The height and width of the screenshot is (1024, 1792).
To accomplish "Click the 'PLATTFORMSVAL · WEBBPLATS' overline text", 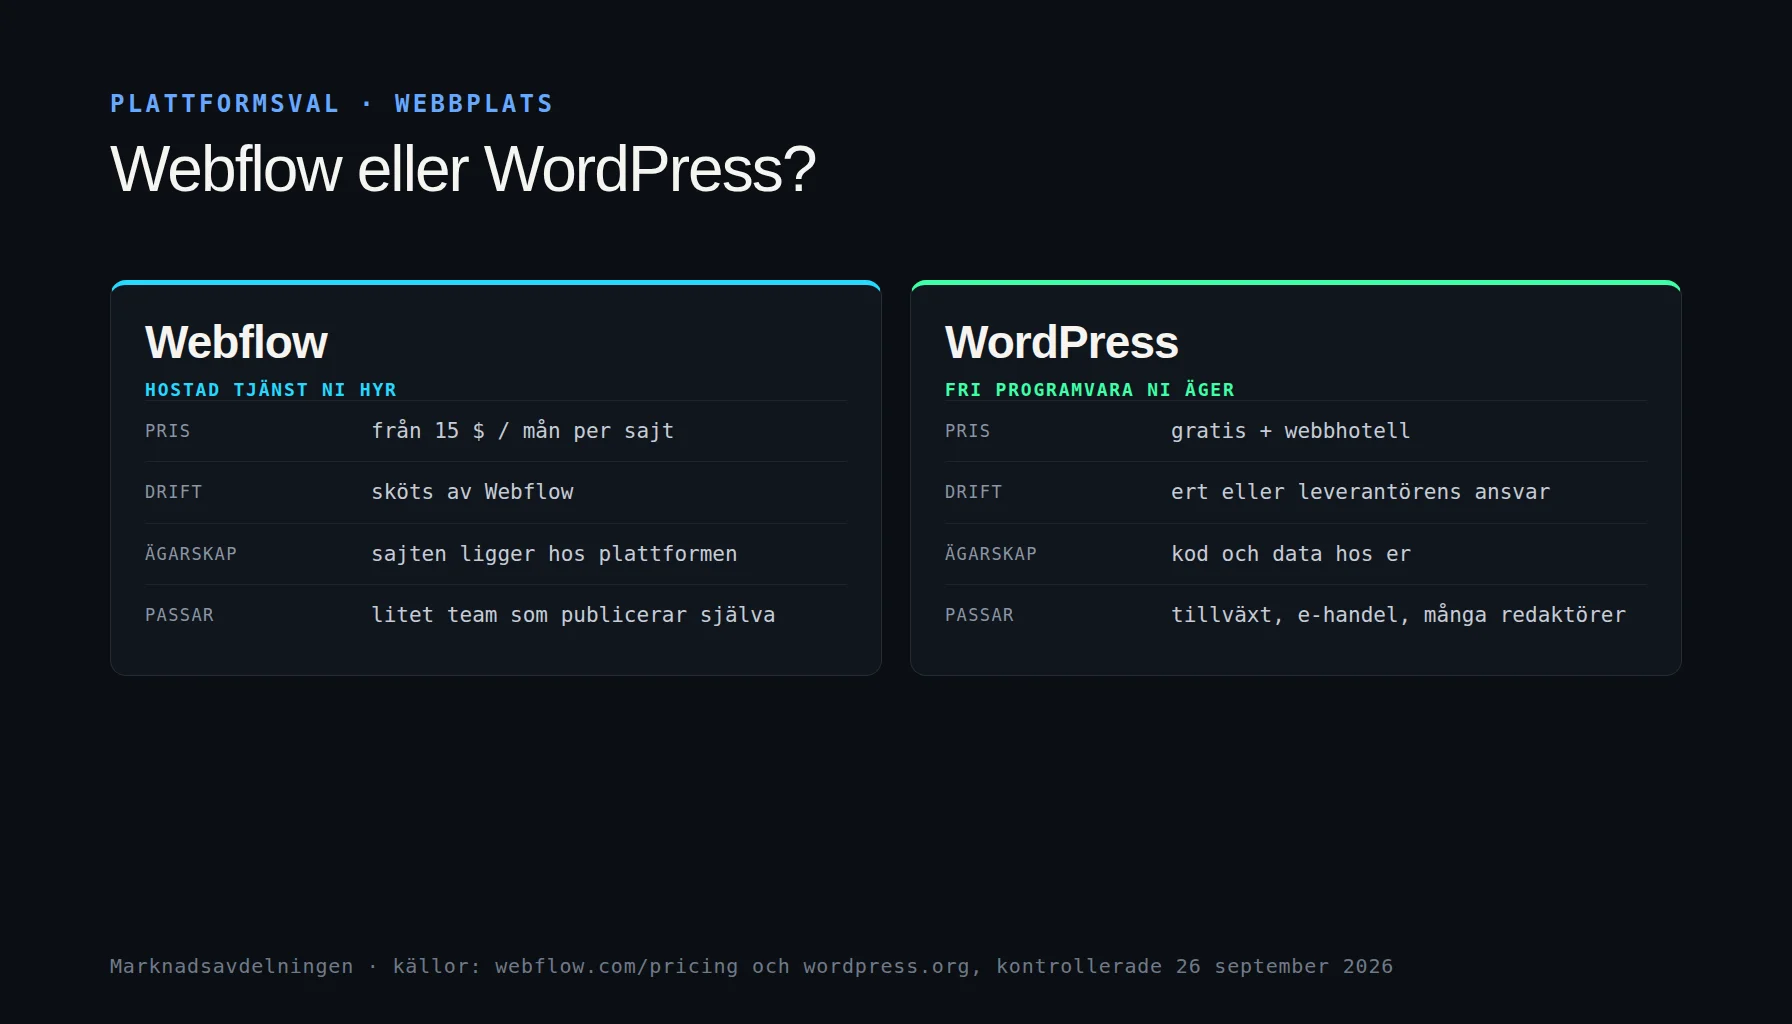I will (331, 104).
